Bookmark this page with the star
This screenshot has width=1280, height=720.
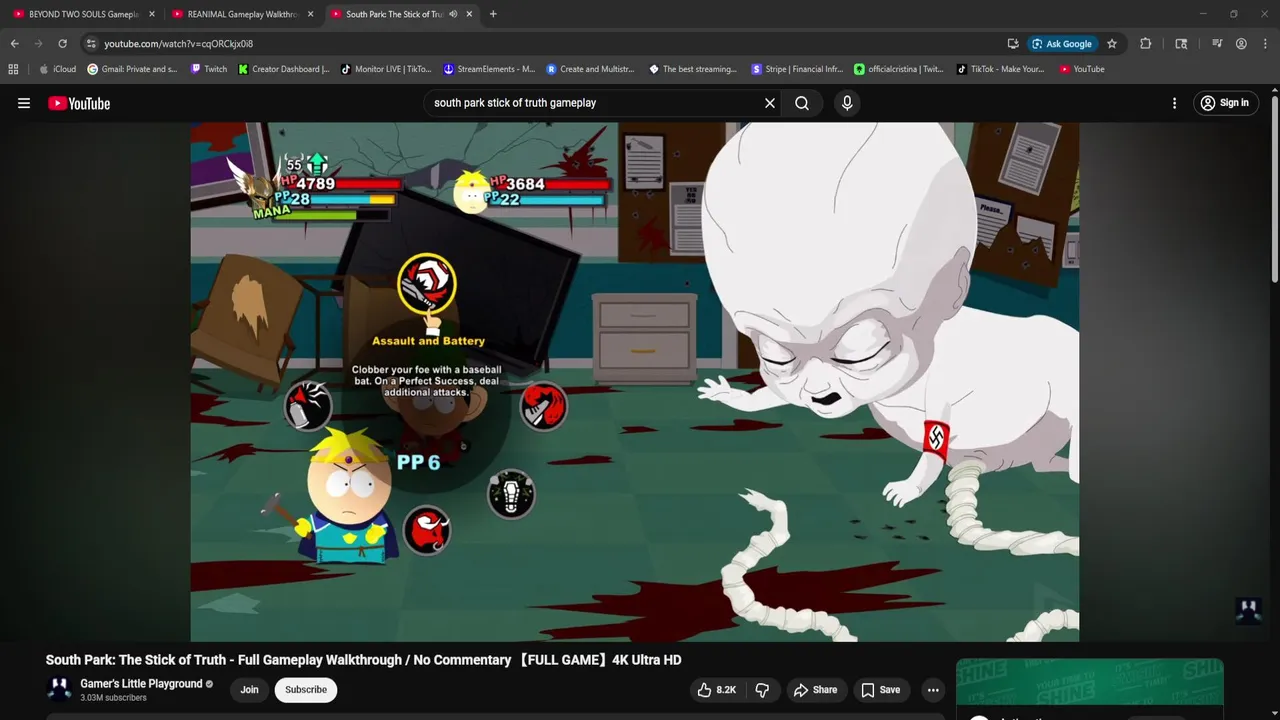pos(1112,44)
